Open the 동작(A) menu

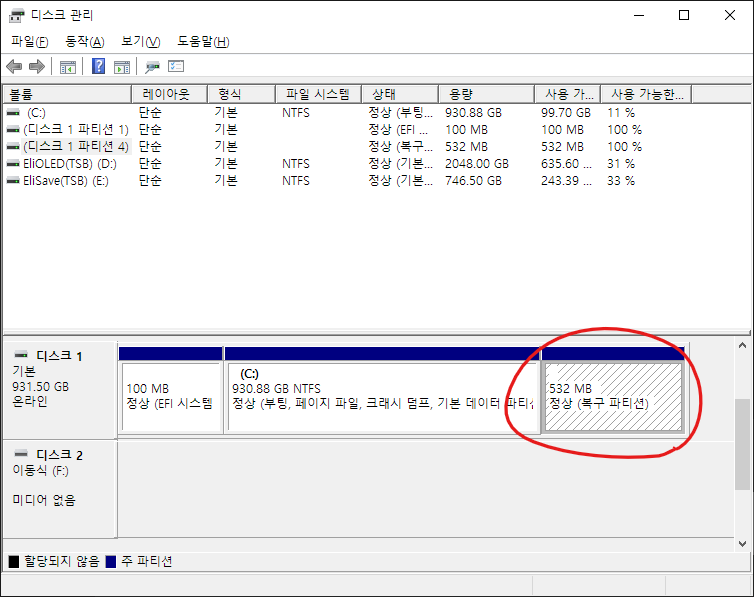(85, 42)
